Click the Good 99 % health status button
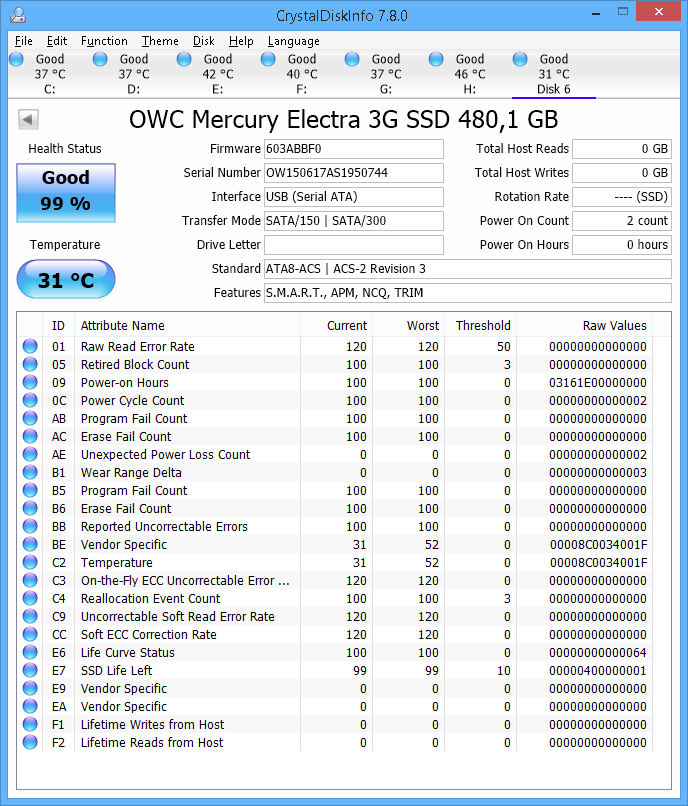 [x=66, y=191]
